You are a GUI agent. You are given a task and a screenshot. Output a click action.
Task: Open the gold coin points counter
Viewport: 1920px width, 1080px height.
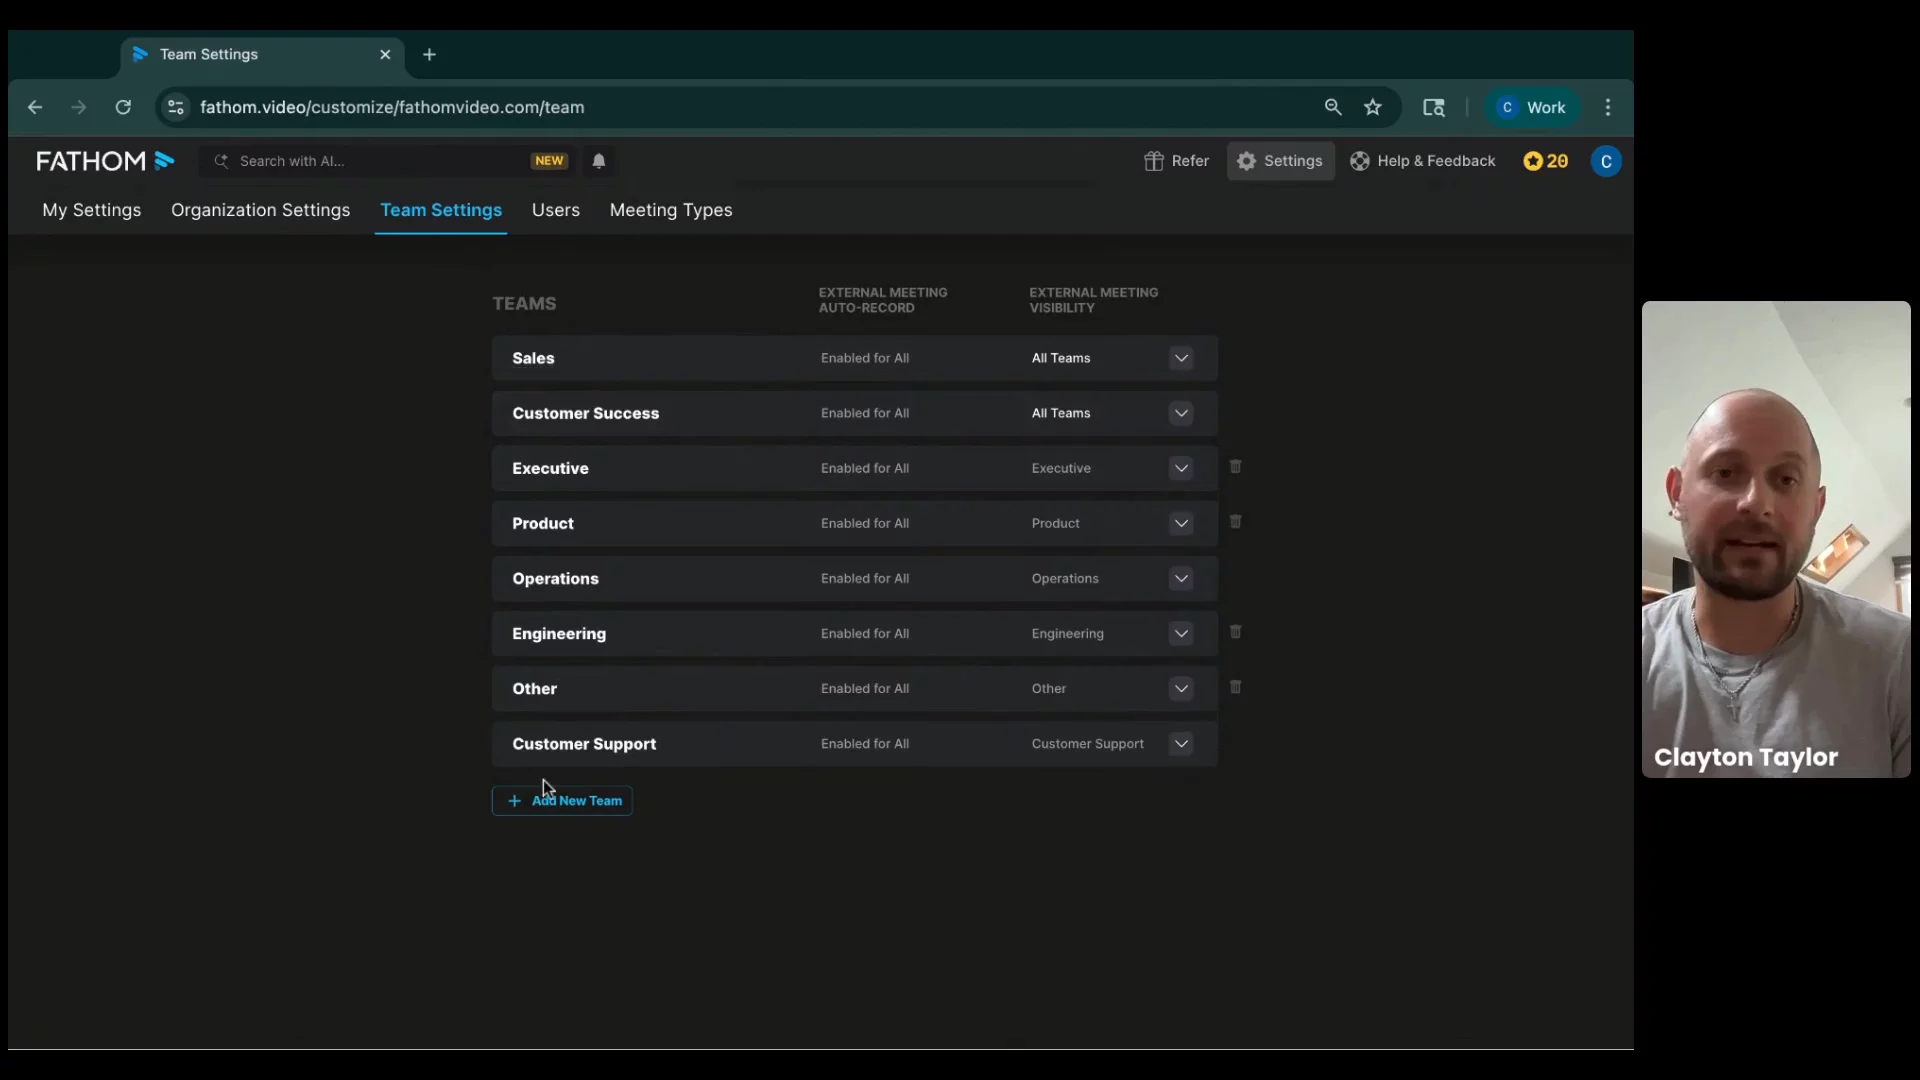point(1545,161)
